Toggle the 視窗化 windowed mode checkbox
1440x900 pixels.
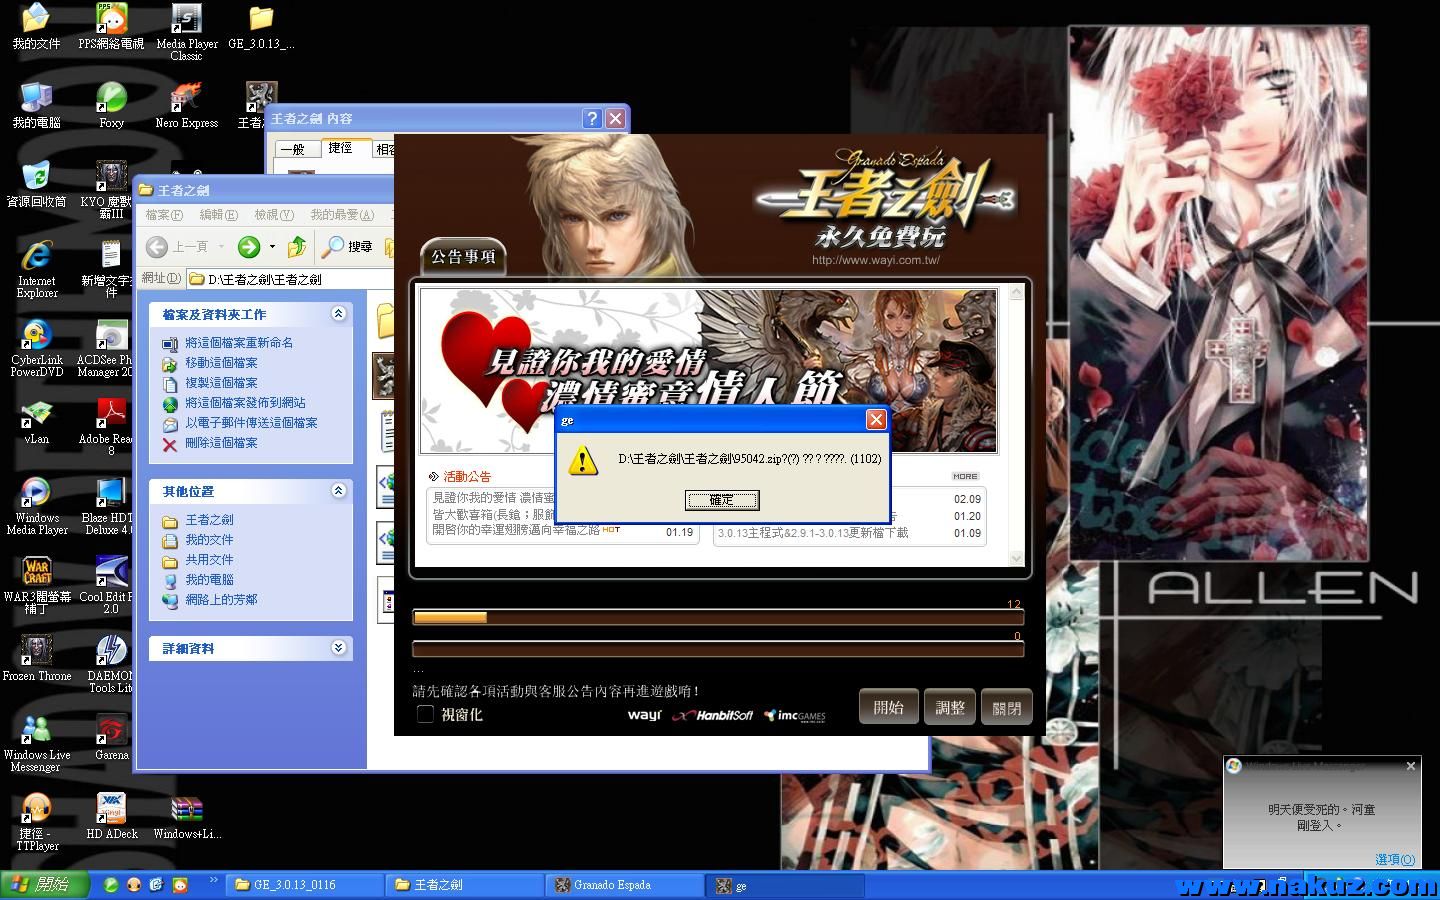coord(425,714)
